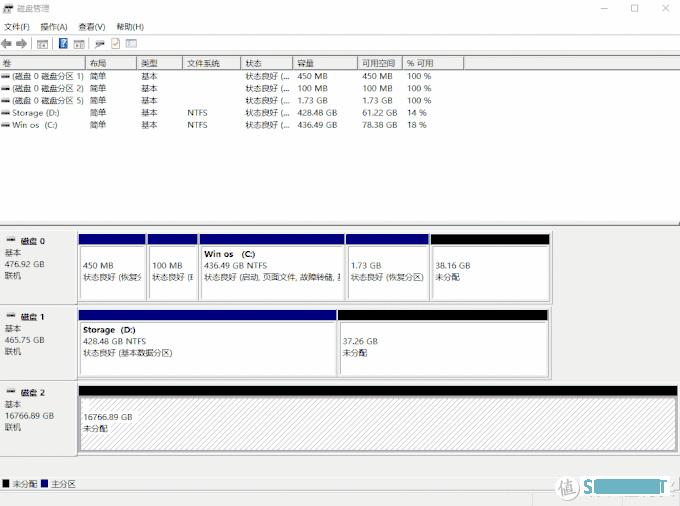
Task: Select the 16766.89 GB unallocated block
Action: 378,419
